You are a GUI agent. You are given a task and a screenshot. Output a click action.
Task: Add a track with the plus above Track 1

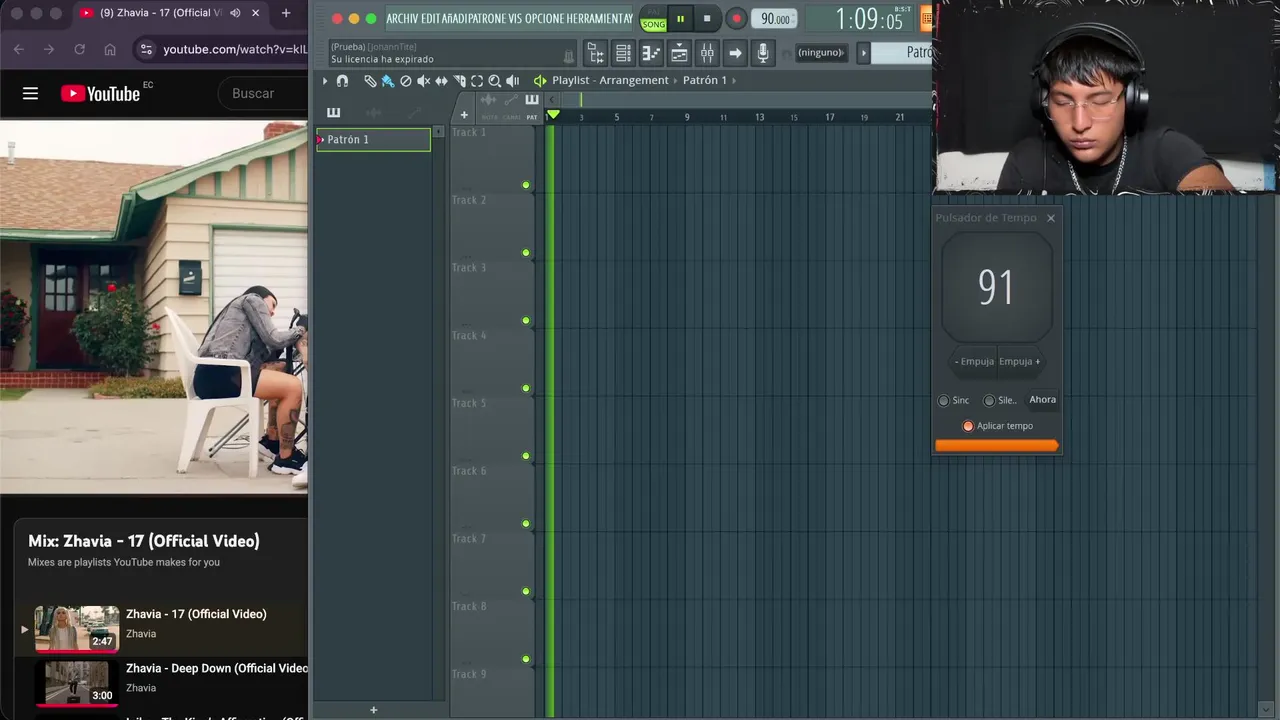pyautogui.click(x=464, y=115)
